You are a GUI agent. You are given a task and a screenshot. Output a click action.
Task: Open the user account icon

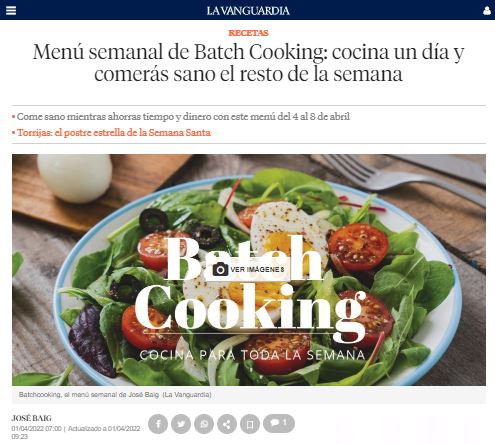(487, 11)
